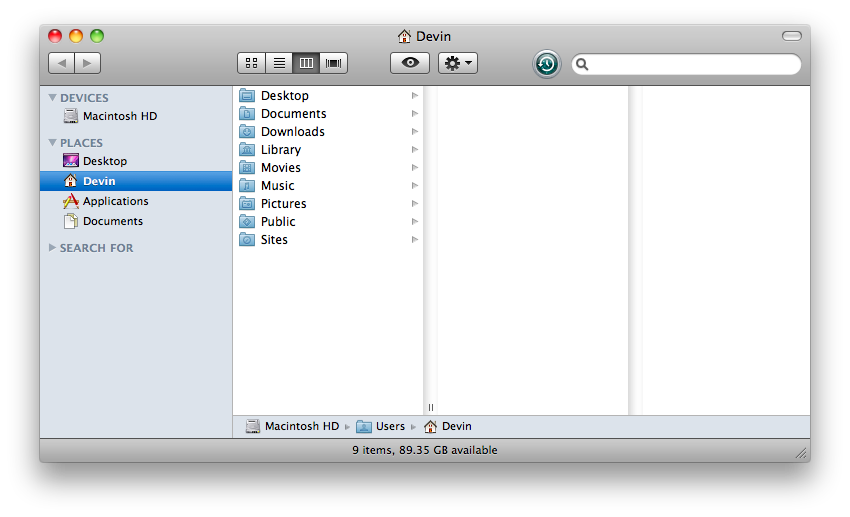The width and height of the screenshot is (850, 517).
Task: Hide the toolbar with the pill button
Action: [791, 36]
